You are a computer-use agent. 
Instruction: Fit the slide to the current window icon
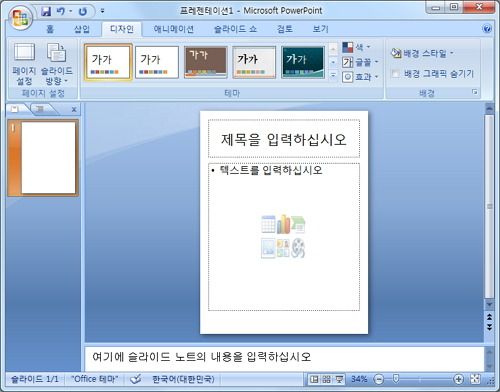pos(475,379)
